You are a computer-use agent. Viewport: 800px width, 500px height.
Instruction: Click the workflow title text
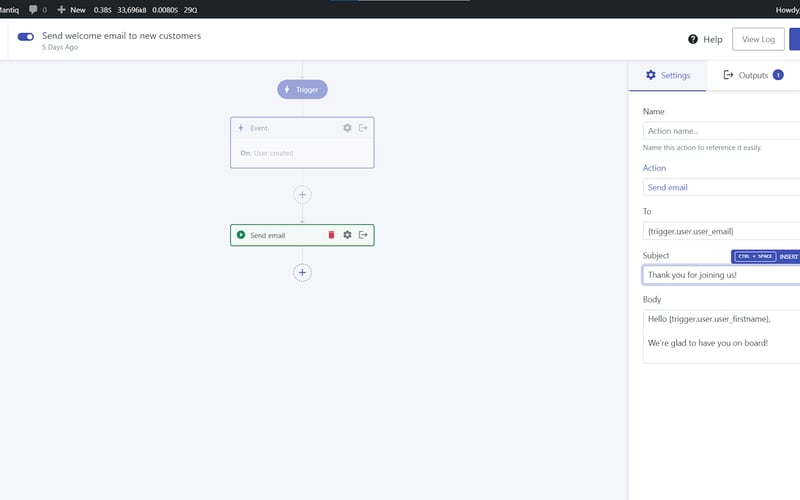point(121,36)
